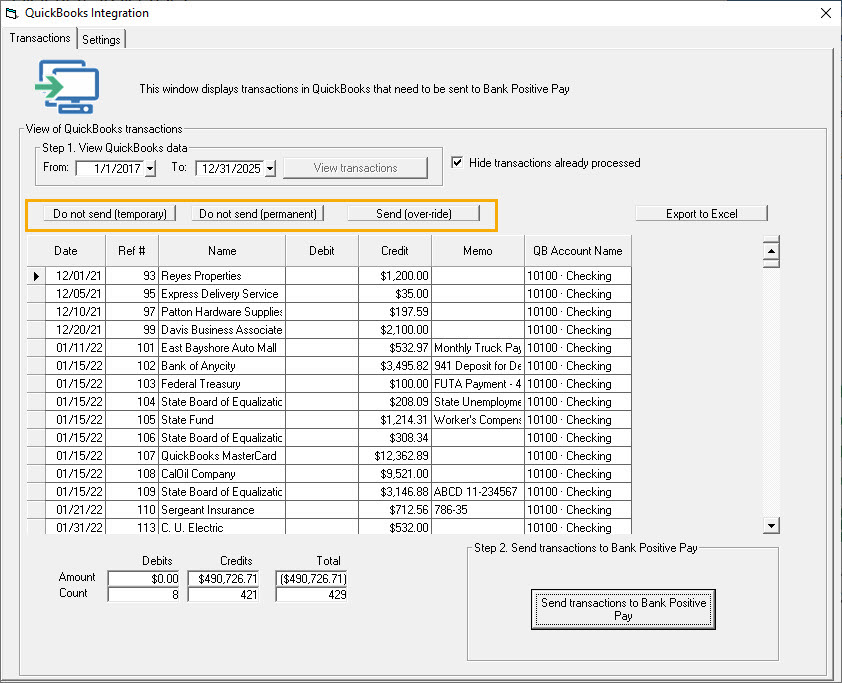Select Express Delivery Service row name
Image resolution: width=842 pixels, height=683 pixels.
click(x=222, y=294)
